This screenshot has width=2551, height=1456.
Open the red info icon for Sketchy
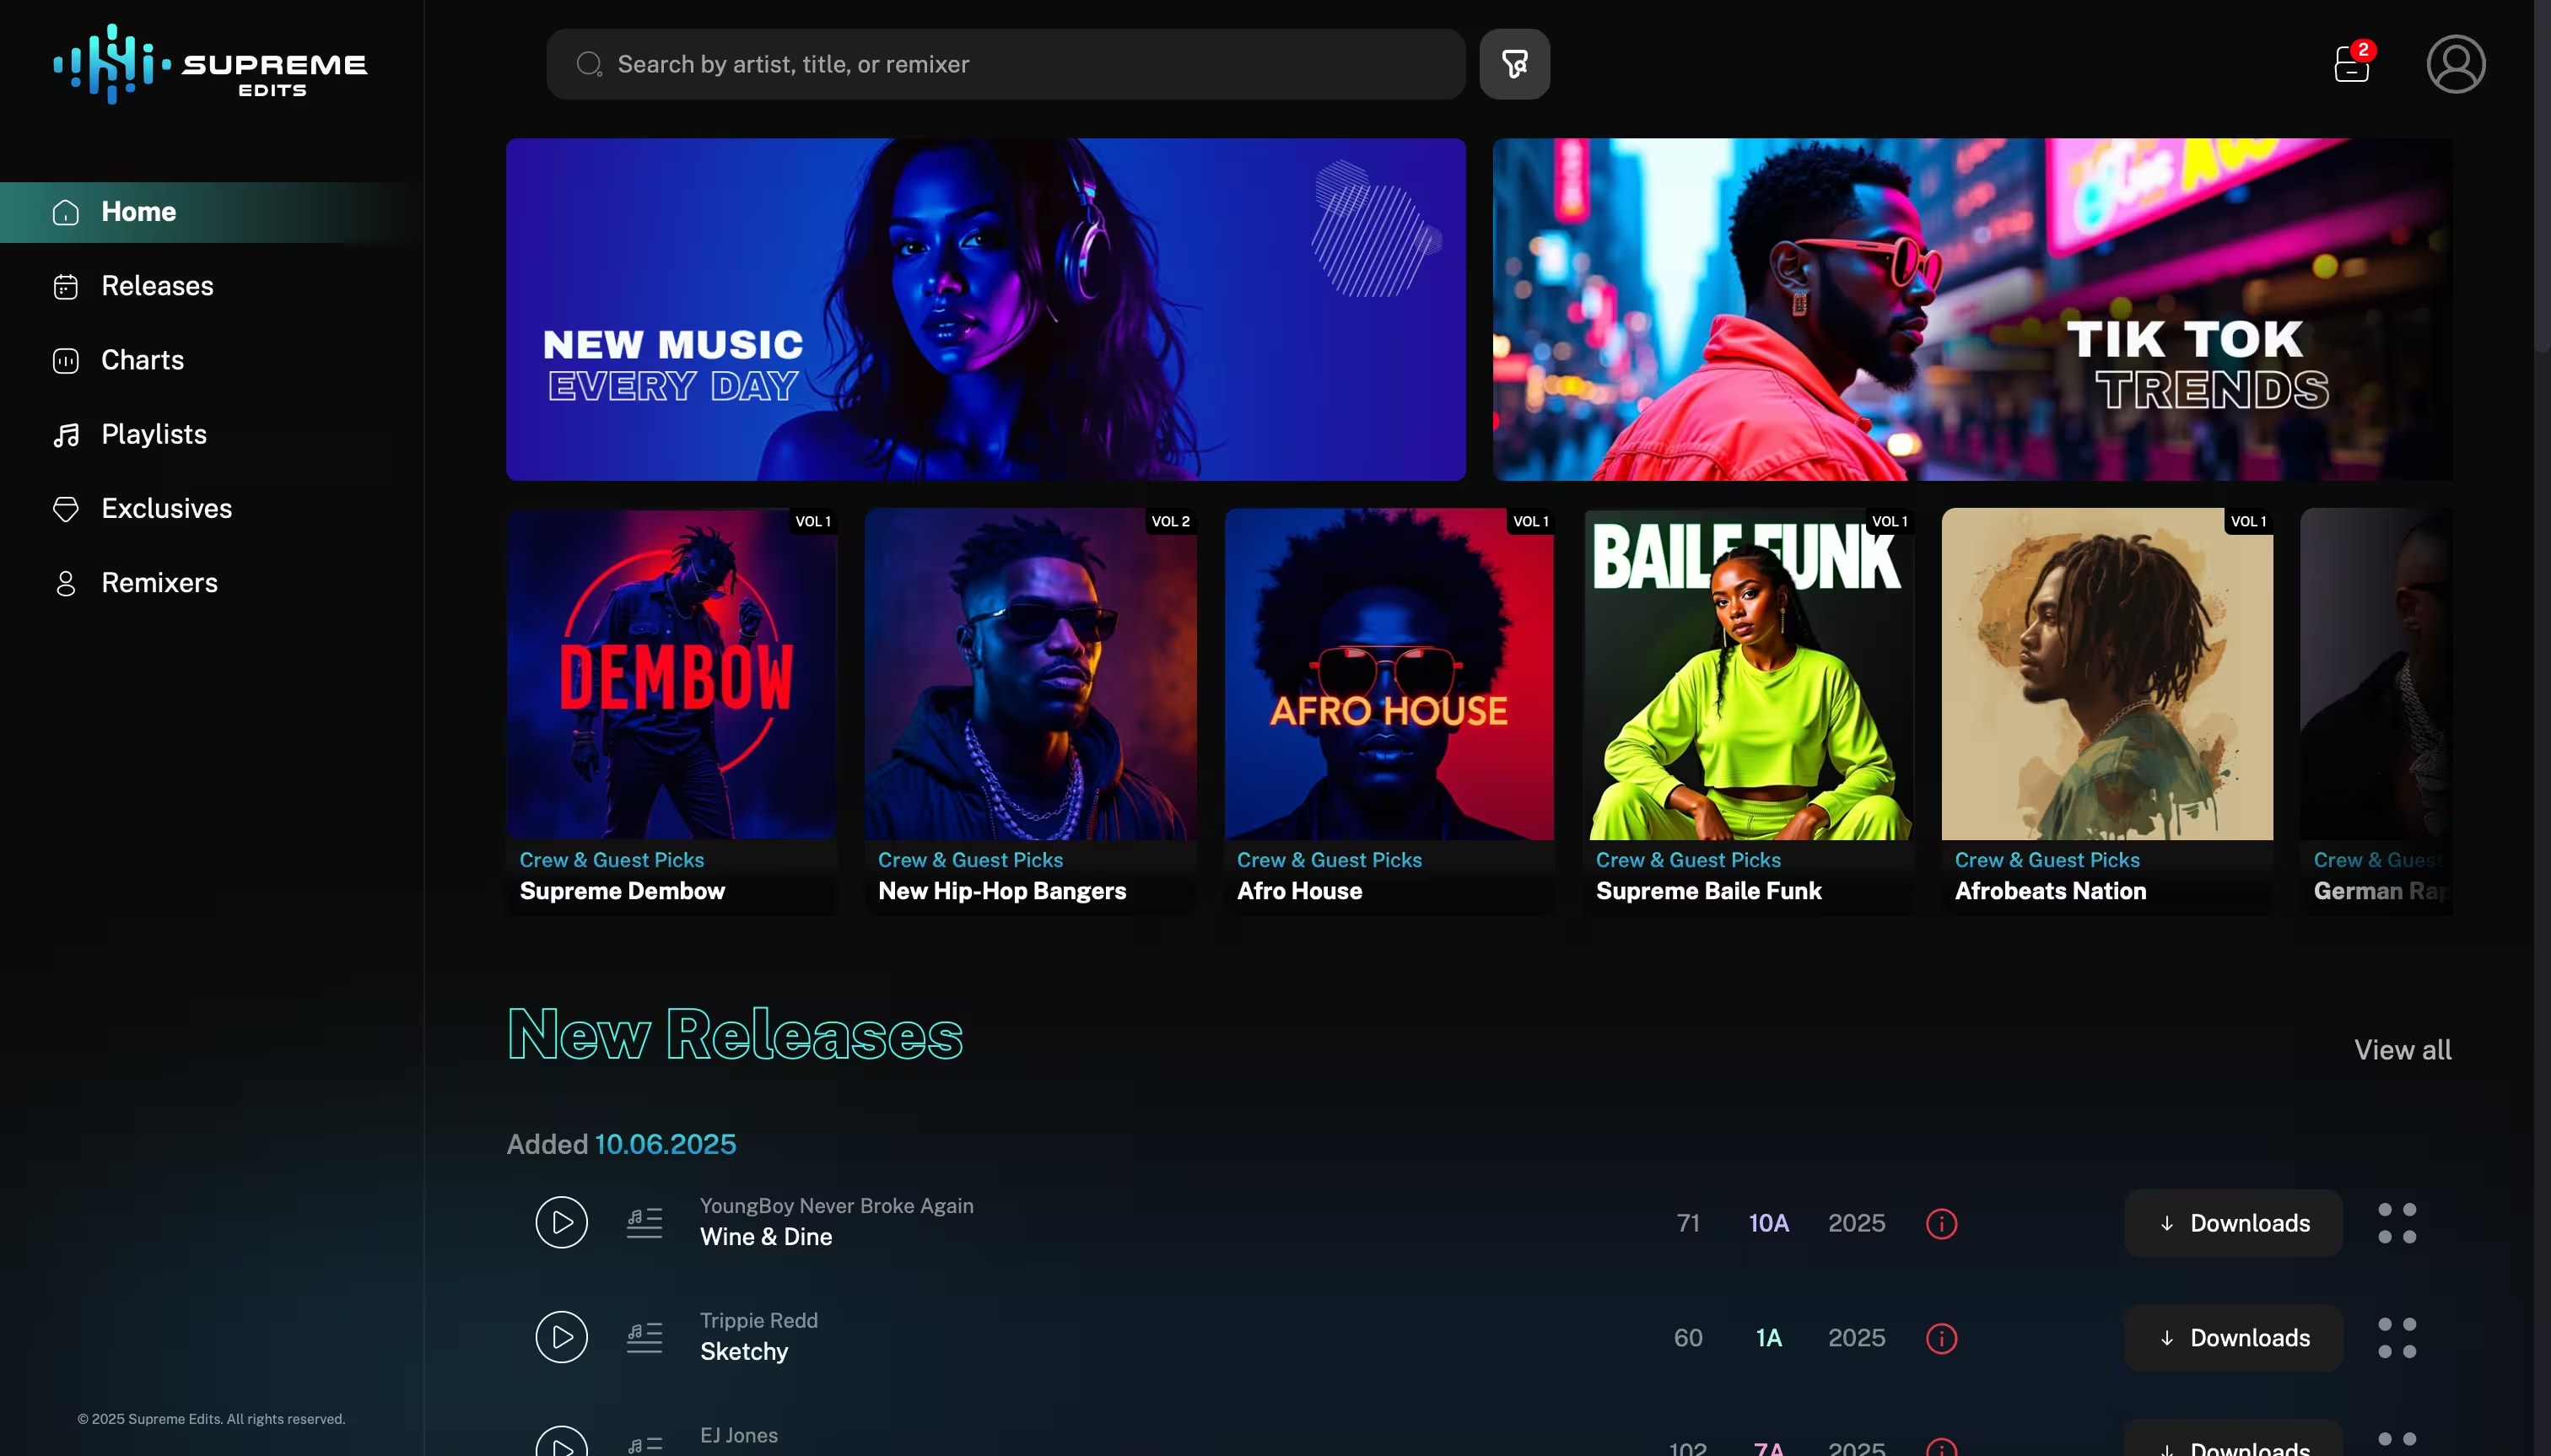(1940, 1337)
